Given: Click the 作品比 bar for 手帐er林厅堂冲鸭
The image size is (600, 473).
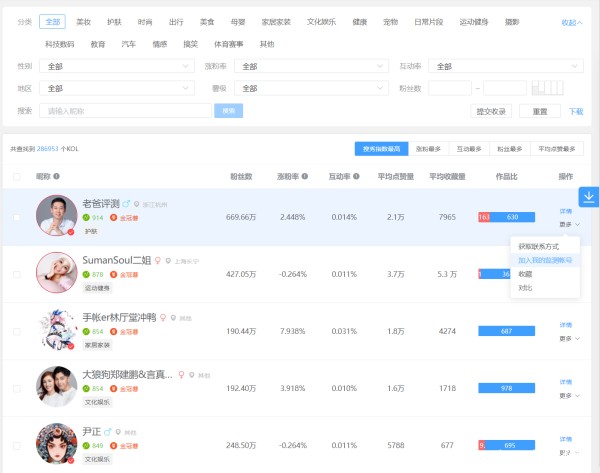Looking at the screenshot, I should (x=507, y=331).
